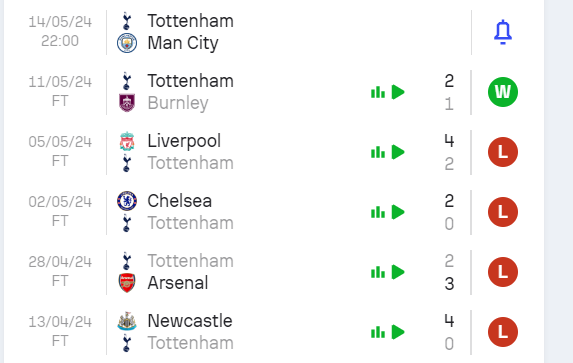Open Arsenal team name link
573x363 pixels.
pos(178,283)
